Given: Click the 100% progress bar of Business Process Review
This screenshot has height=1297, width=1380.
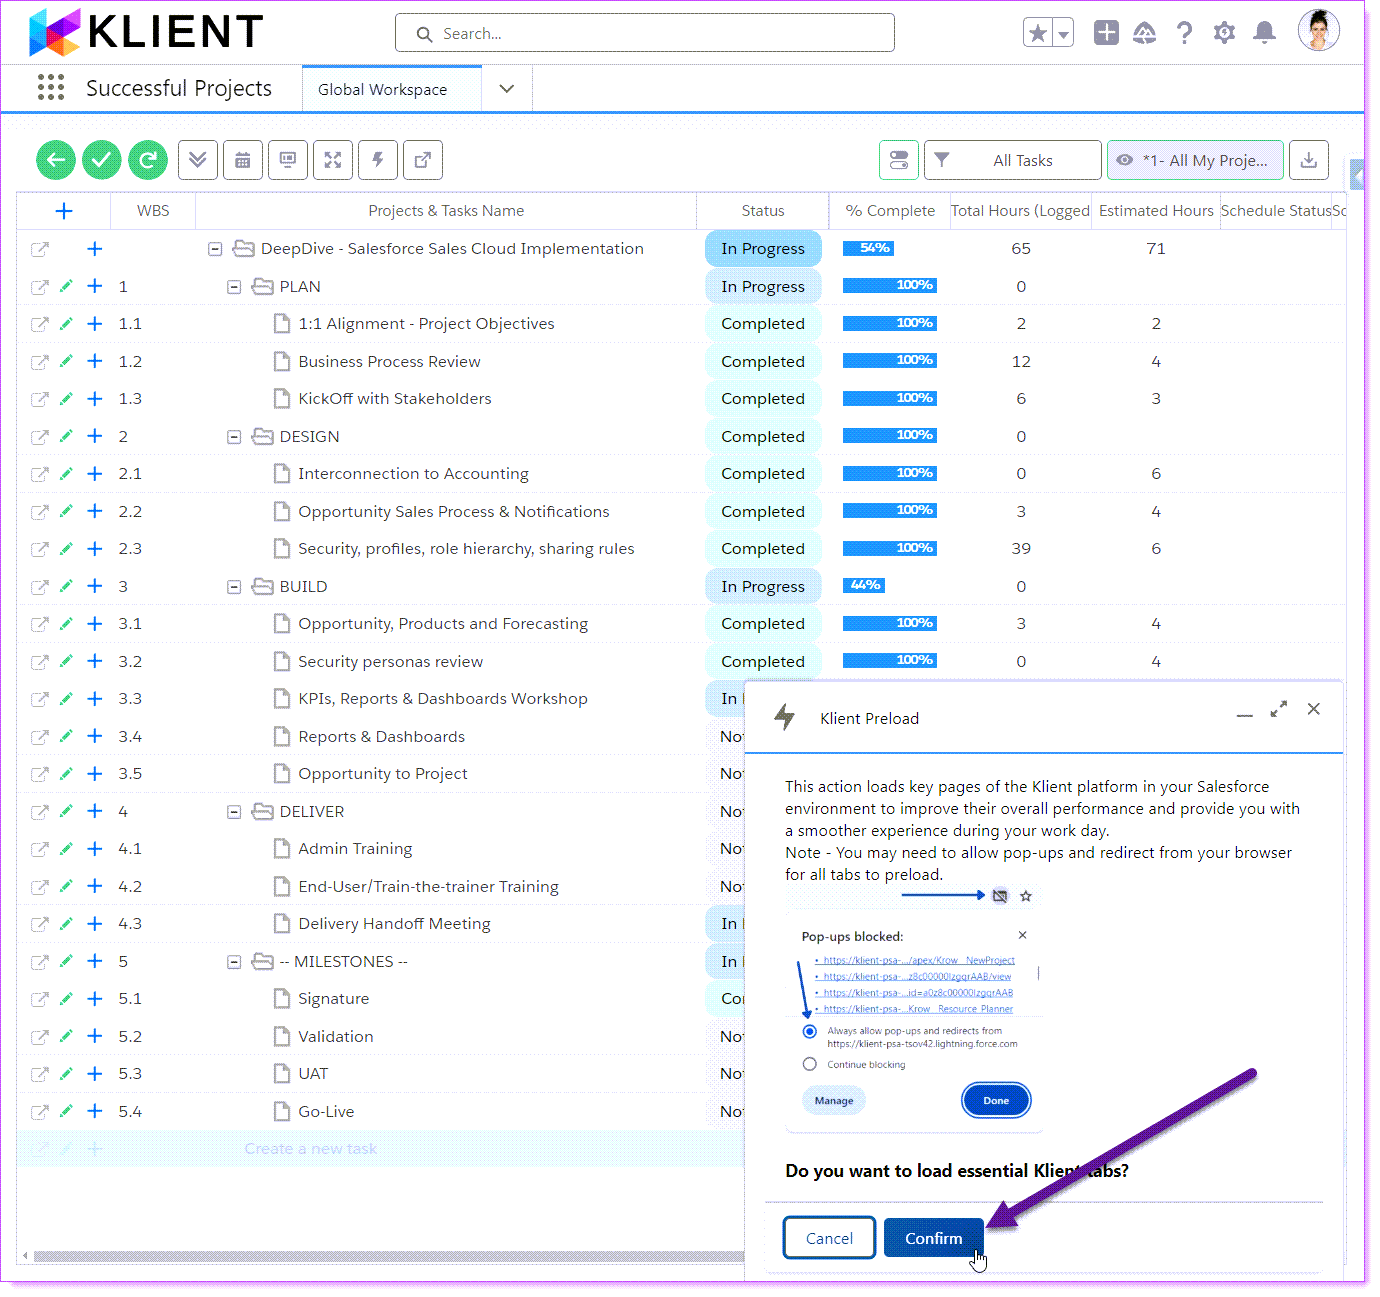Looking at the screenshot, I should tap(890, 360).
